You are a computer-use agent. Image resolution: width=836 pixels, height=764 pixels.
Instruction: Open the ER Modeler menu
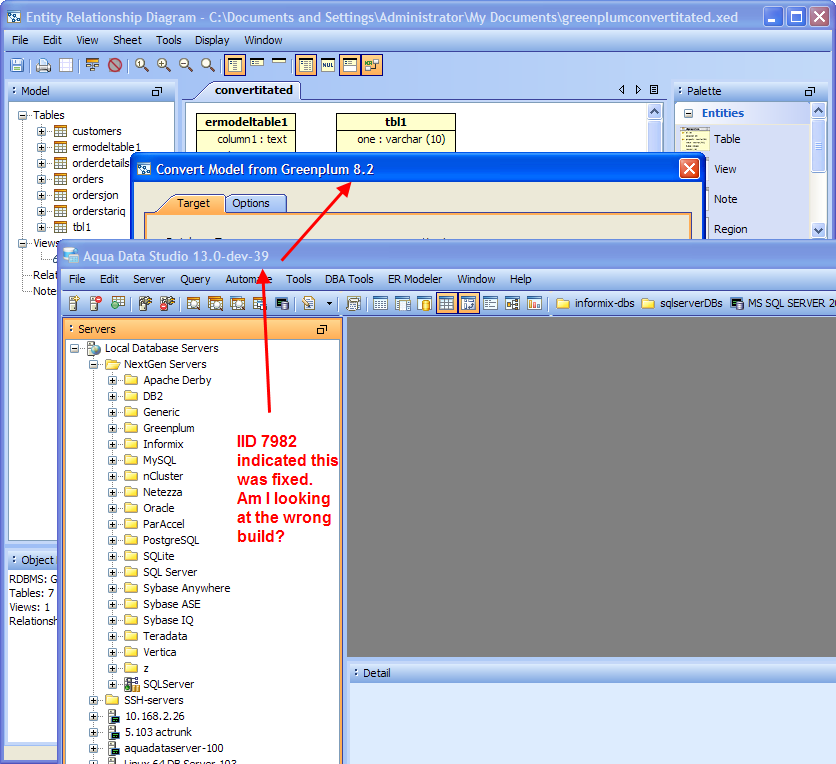(415, 279)
